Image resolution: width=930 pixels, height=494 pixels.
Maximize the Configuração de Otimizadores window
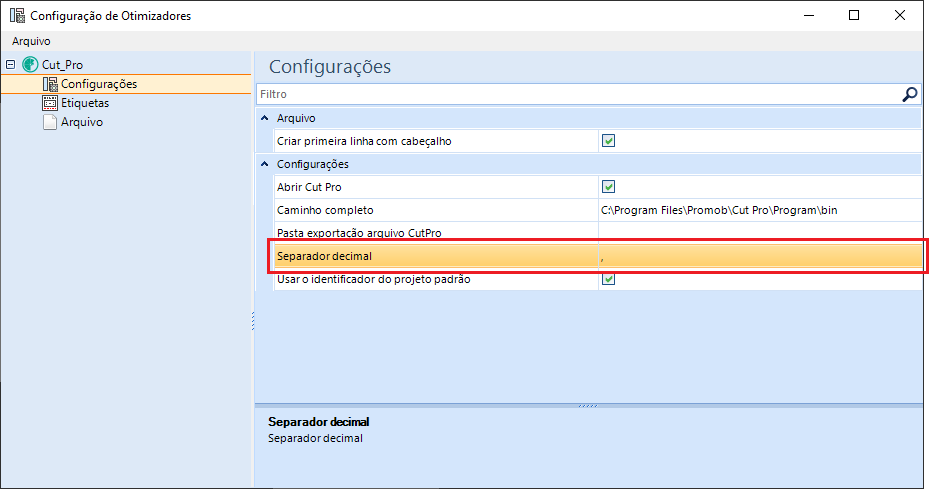[854, 15]
